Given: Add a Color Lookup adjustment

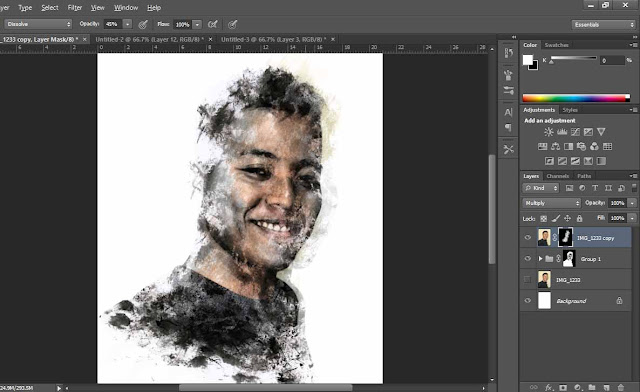Looking at the screenshot, I should tap(607, 146).
